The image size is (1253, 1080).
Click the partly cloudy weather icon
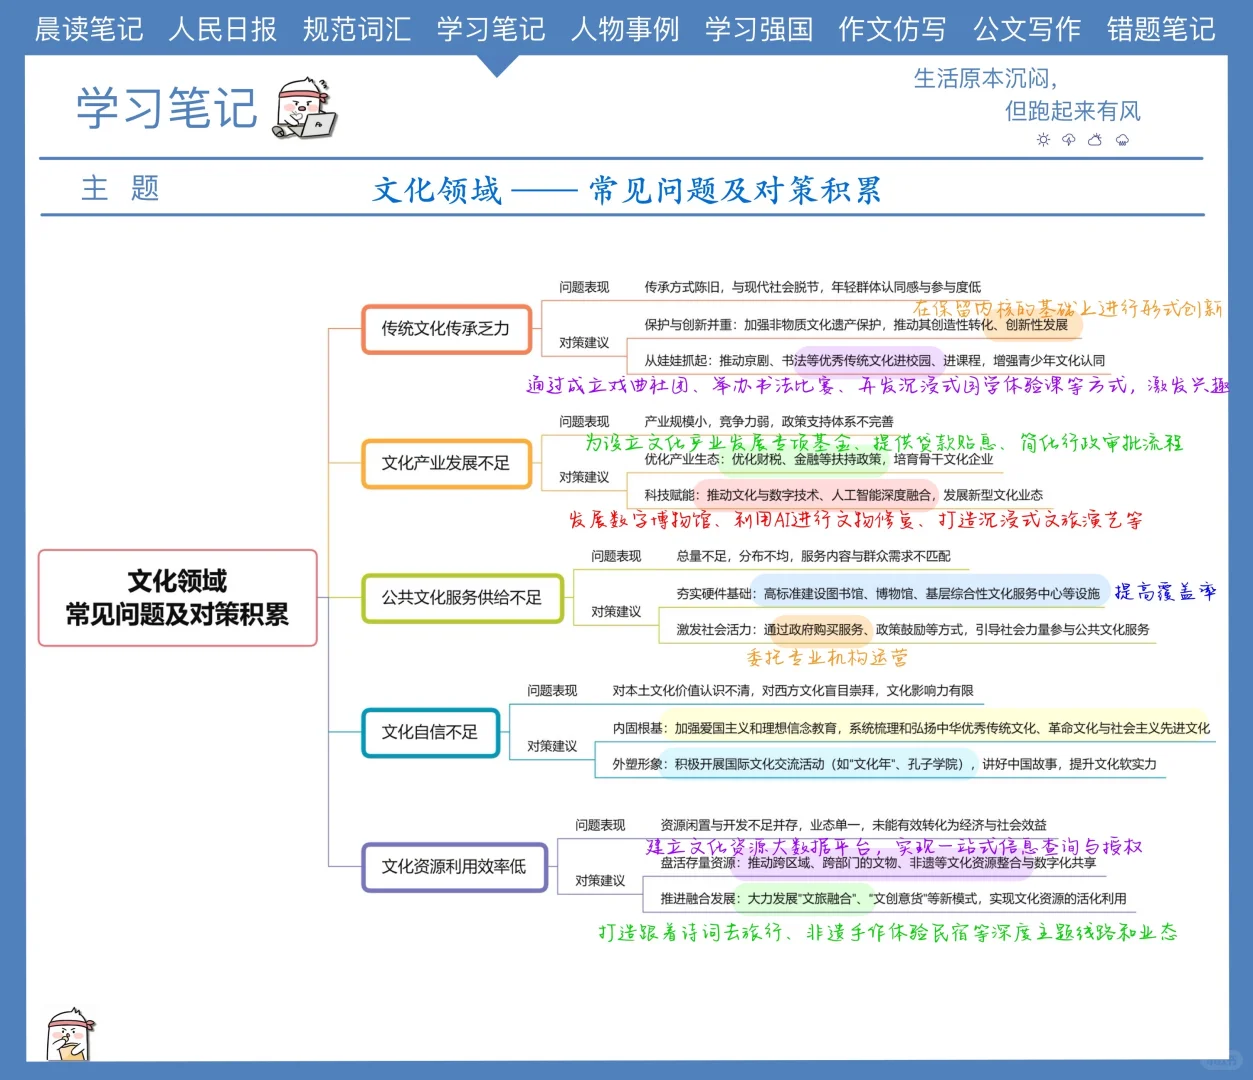1094,140
